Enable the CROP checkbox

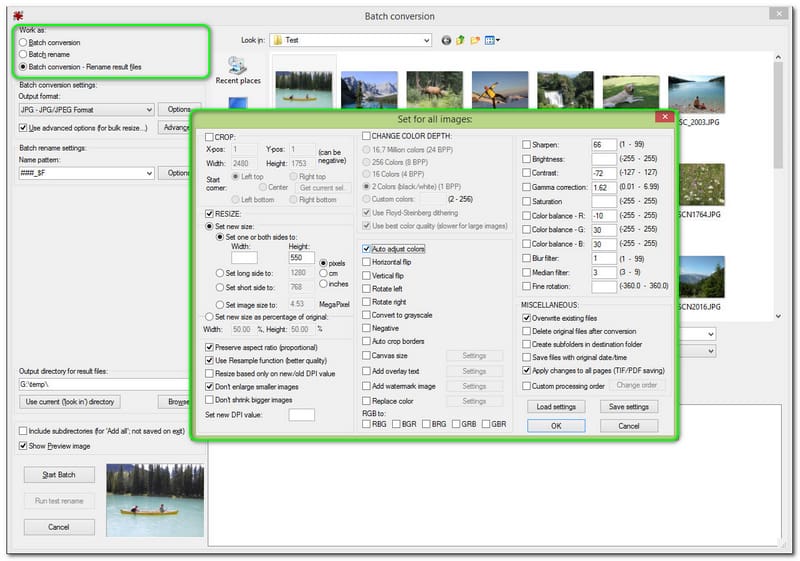(210, 136)
